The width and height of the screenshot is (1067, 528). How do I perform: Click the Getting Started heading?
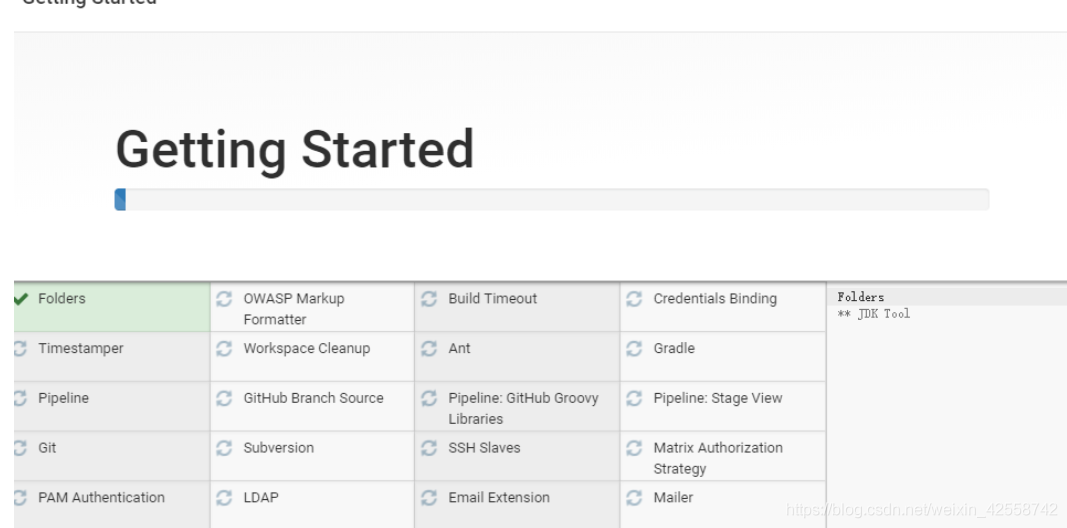[x=295, y=150]
